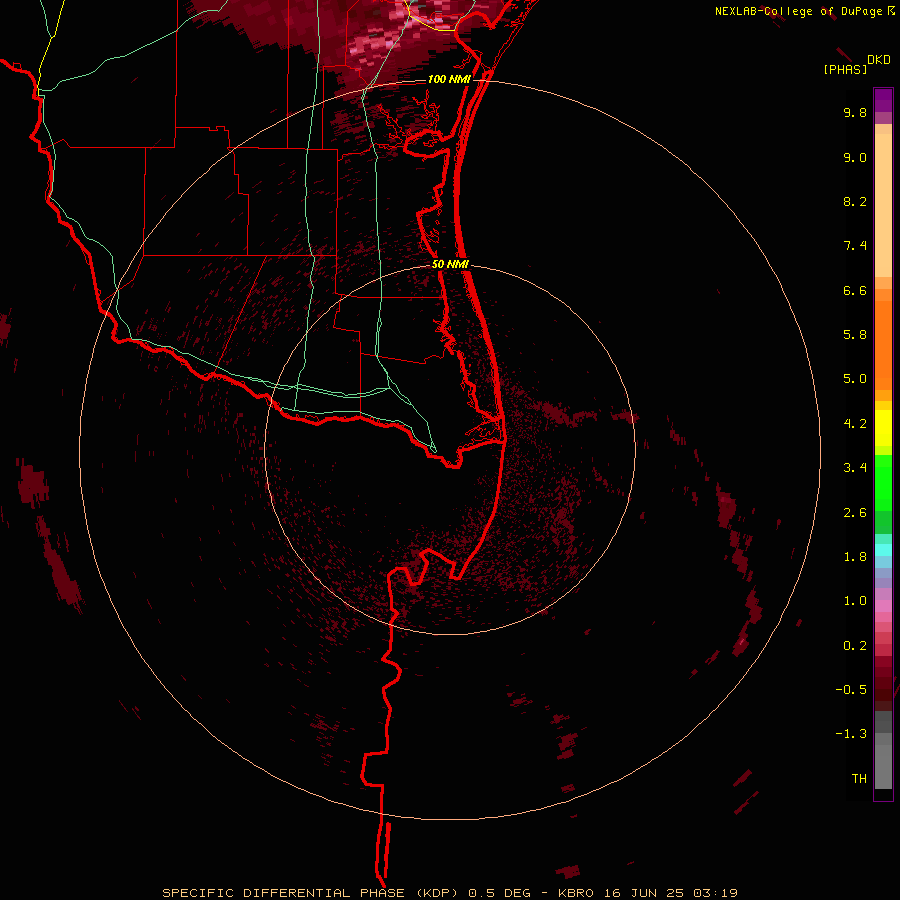Image resolution: width=900 pixels, height=900 pixels.
Task: Pick the peach band of the color bar
Action: pyautogui.click(x=883, y=205)
